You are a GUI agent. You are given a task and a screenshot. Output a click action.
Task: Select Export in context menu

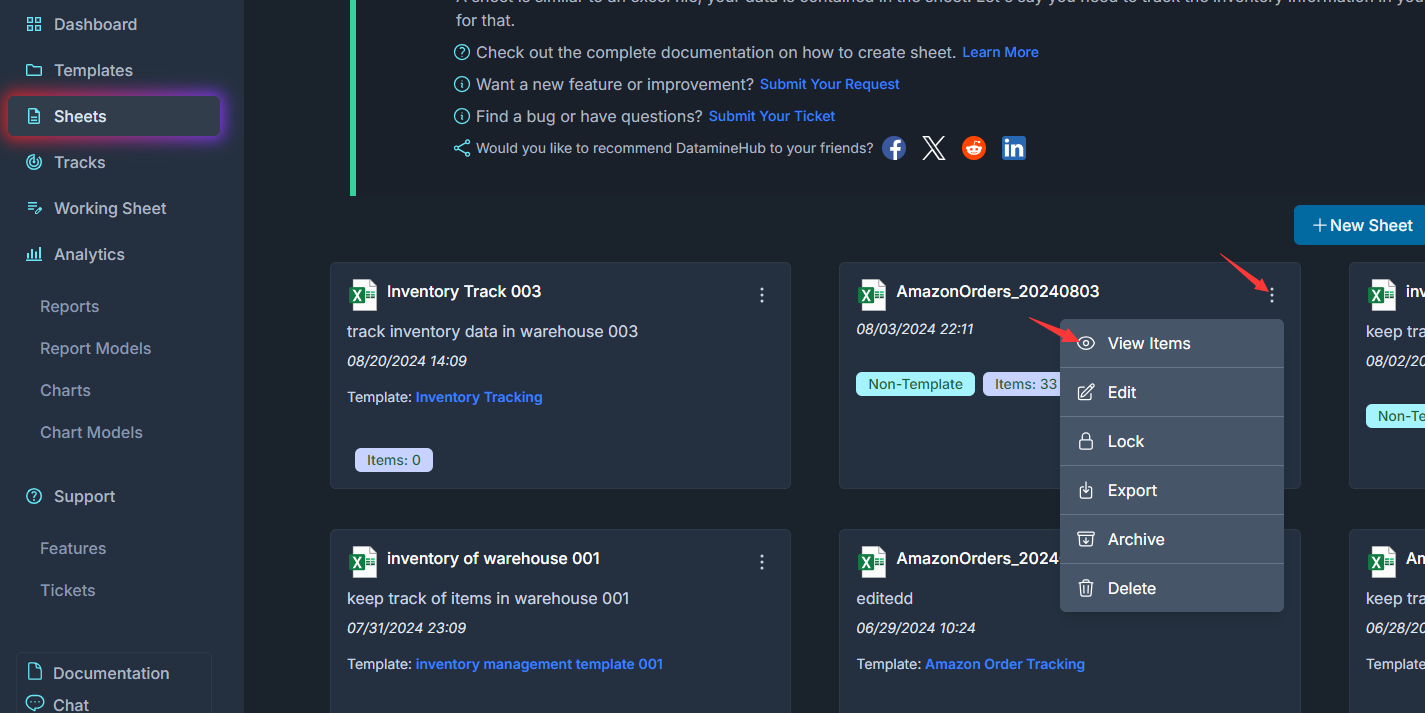point(1171,490)
